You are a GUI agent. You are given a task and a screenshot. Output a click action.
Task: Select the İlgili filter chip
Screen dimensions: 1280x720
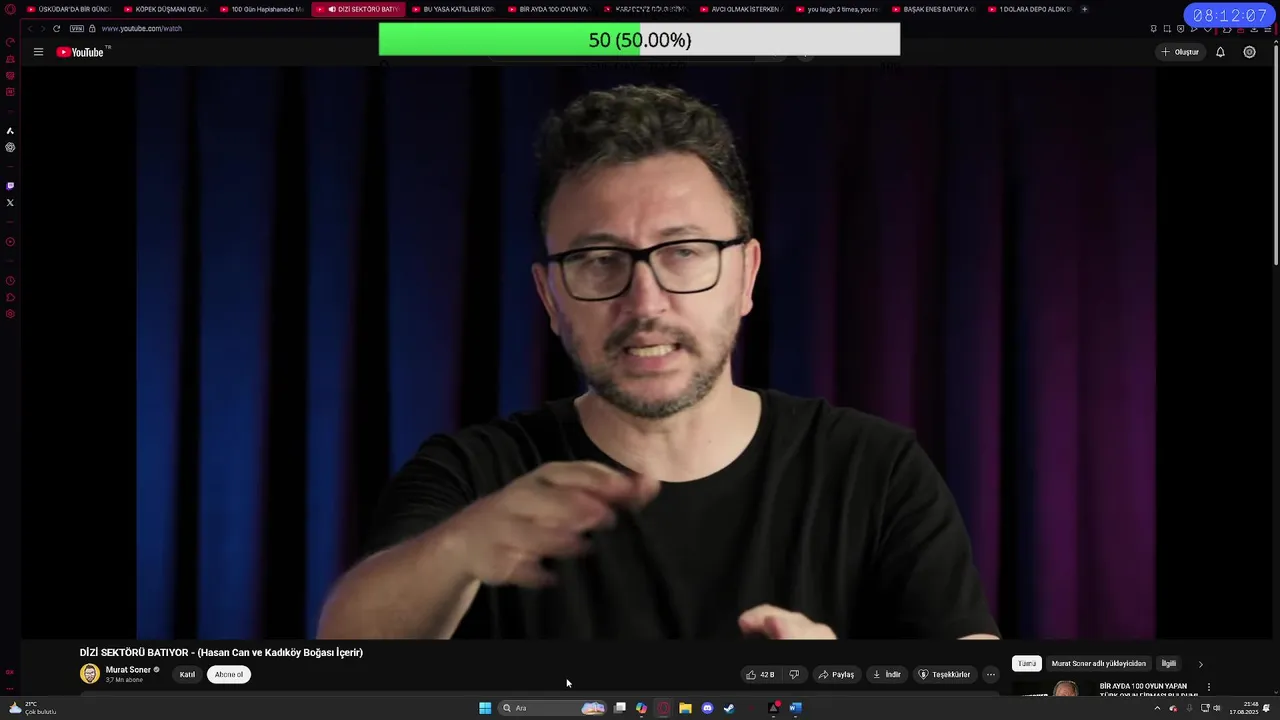(1168, 664)
